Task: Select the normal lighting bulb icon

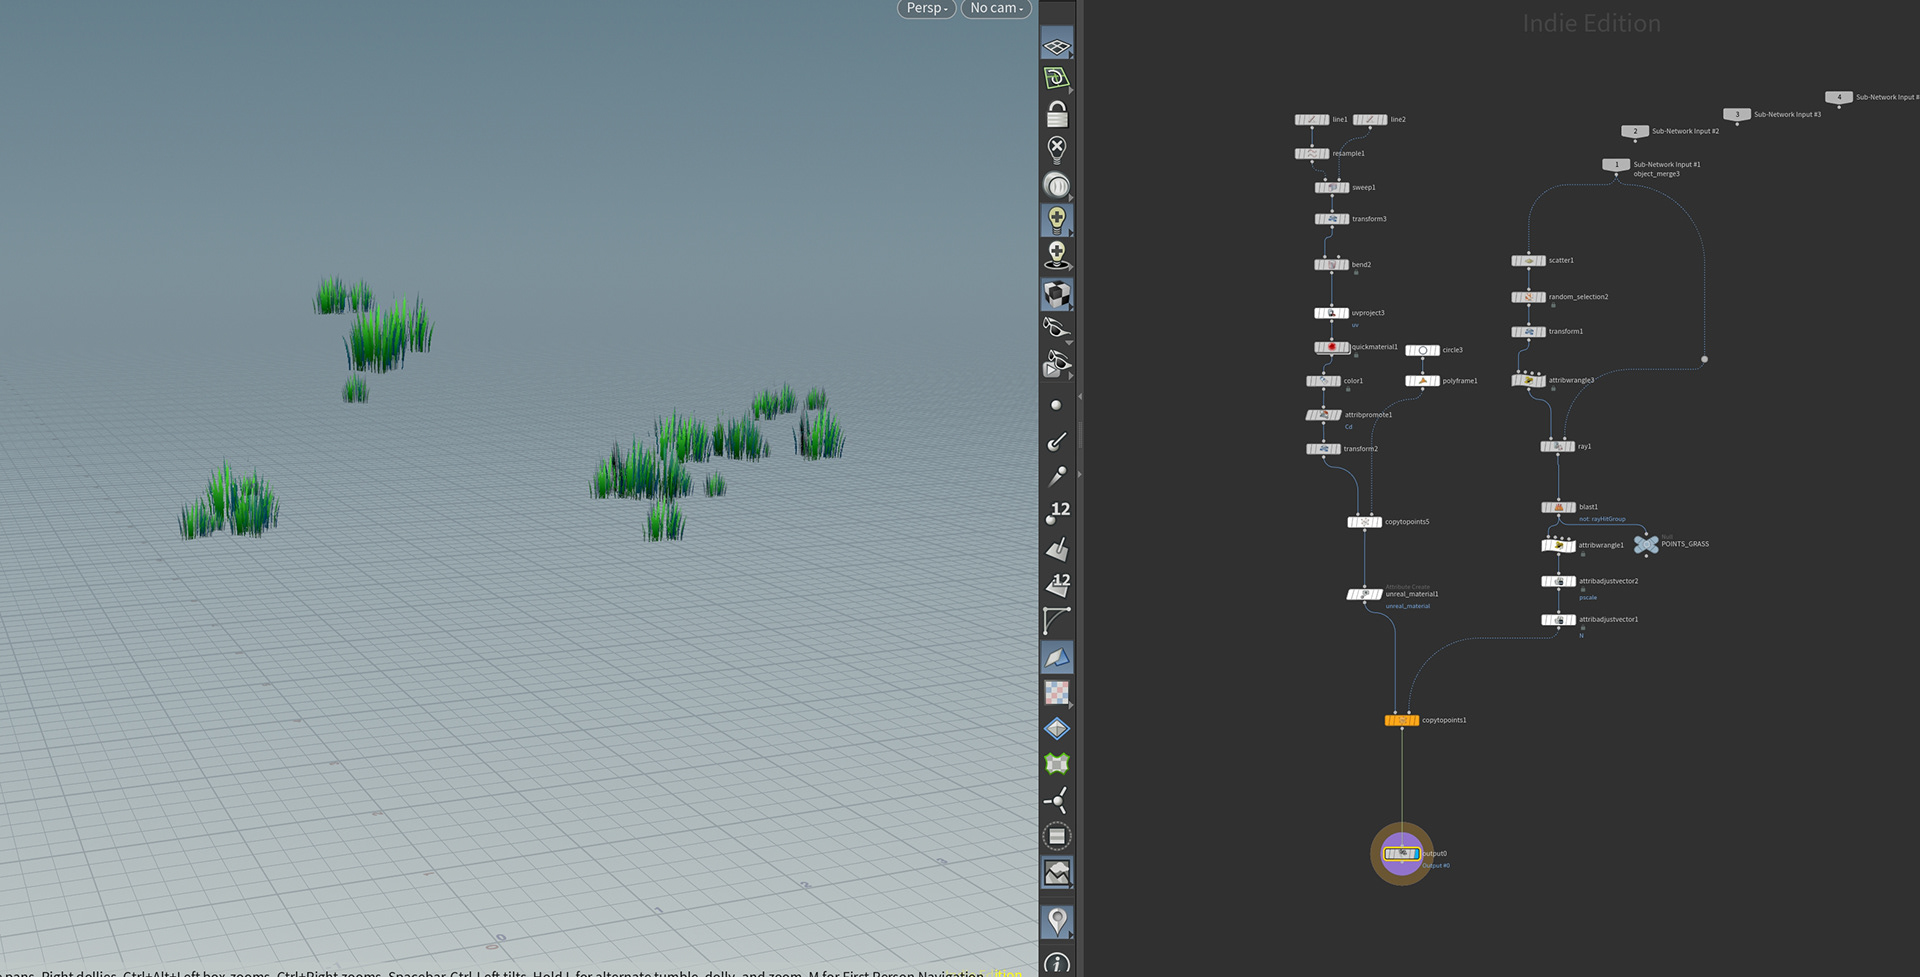Action: pos(1057,219)
